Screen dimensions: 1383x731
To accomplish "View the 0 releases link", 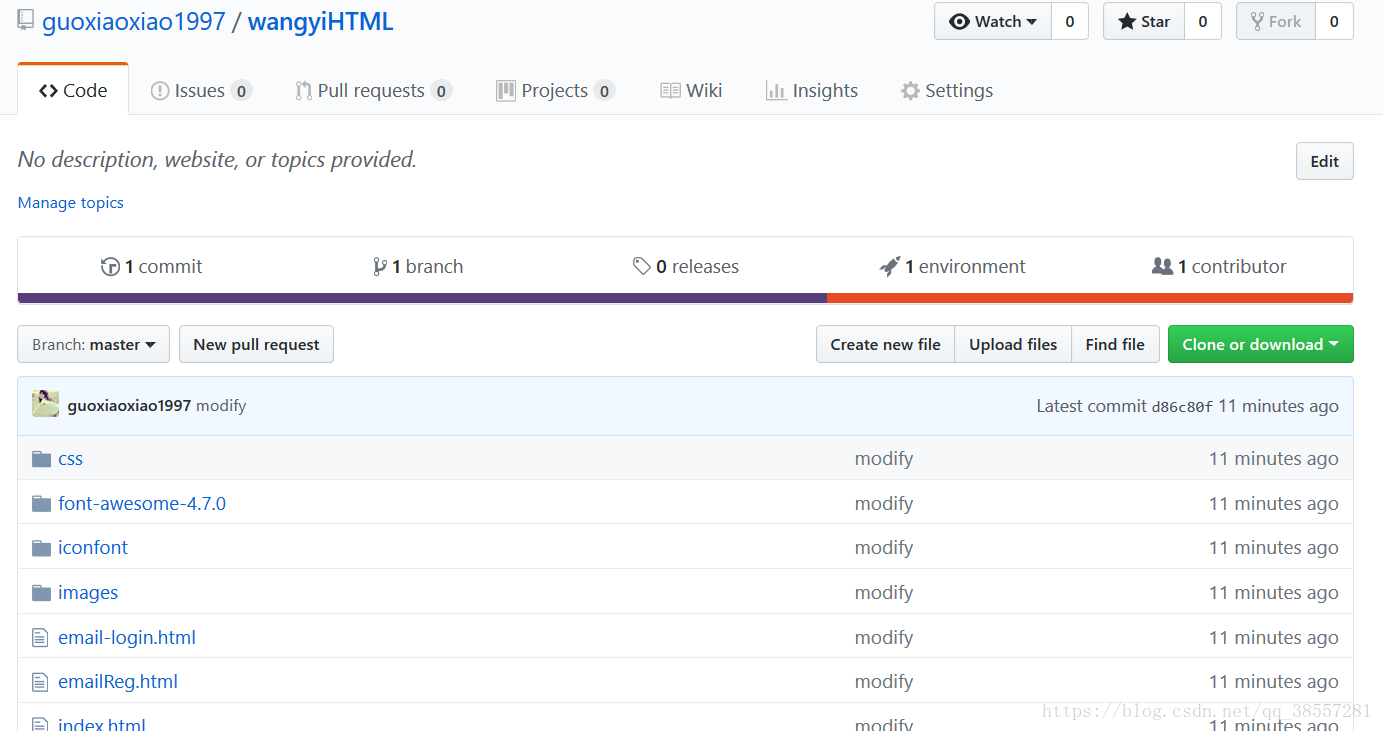I will tap(686, 267).
